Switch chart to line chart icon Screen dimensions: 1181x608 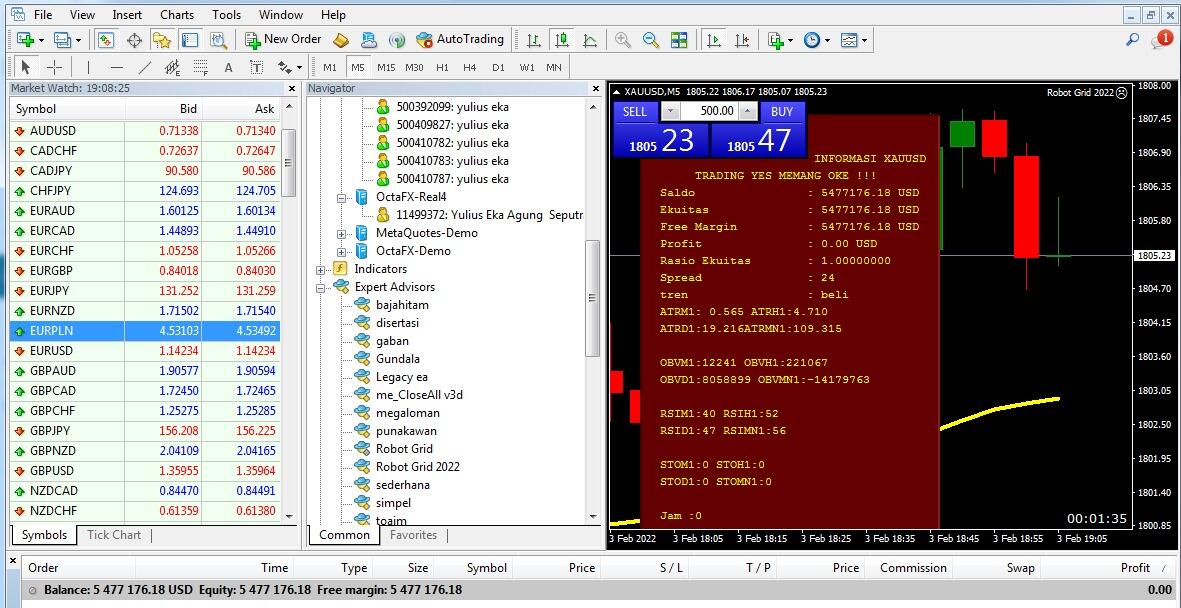pos(590,39)
